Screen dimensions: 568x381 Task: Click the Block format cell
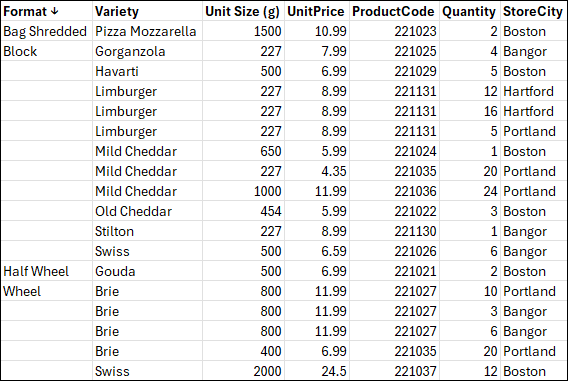[47, 51]
